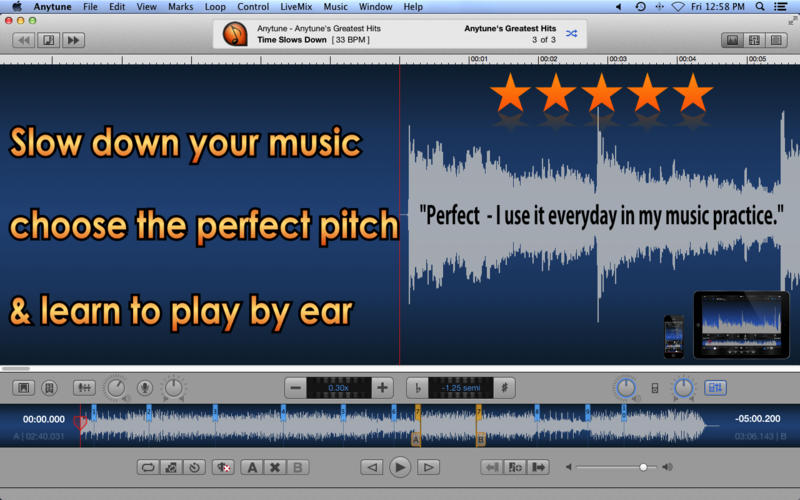Viewport: 800px width, 500px height.
Task: Click the small iPod device icon
Action: click(655, 388)
